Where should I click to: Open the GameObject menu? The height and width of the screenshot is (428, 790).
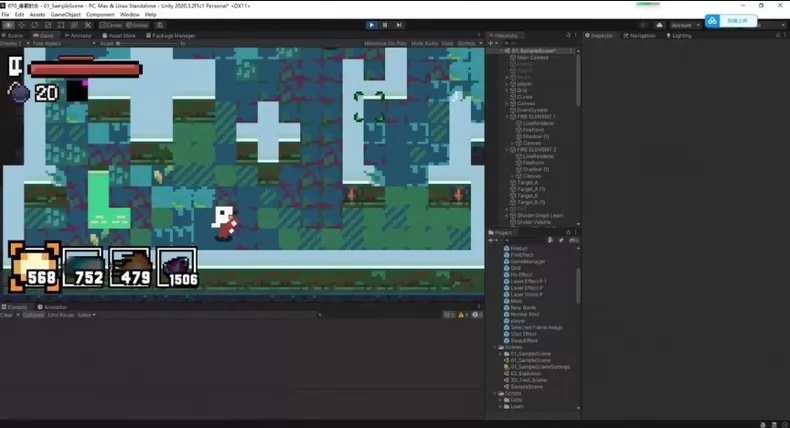point(65,15)
